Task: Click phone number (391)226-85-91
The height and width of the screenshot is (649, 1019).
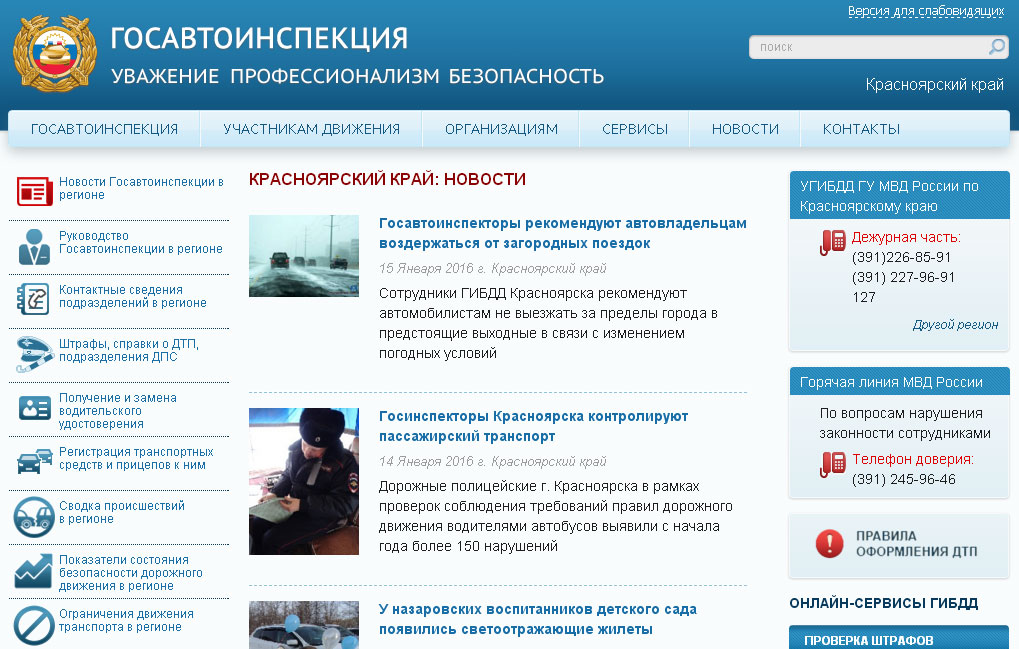Action: pyautogui.click(x=901, y=257)
